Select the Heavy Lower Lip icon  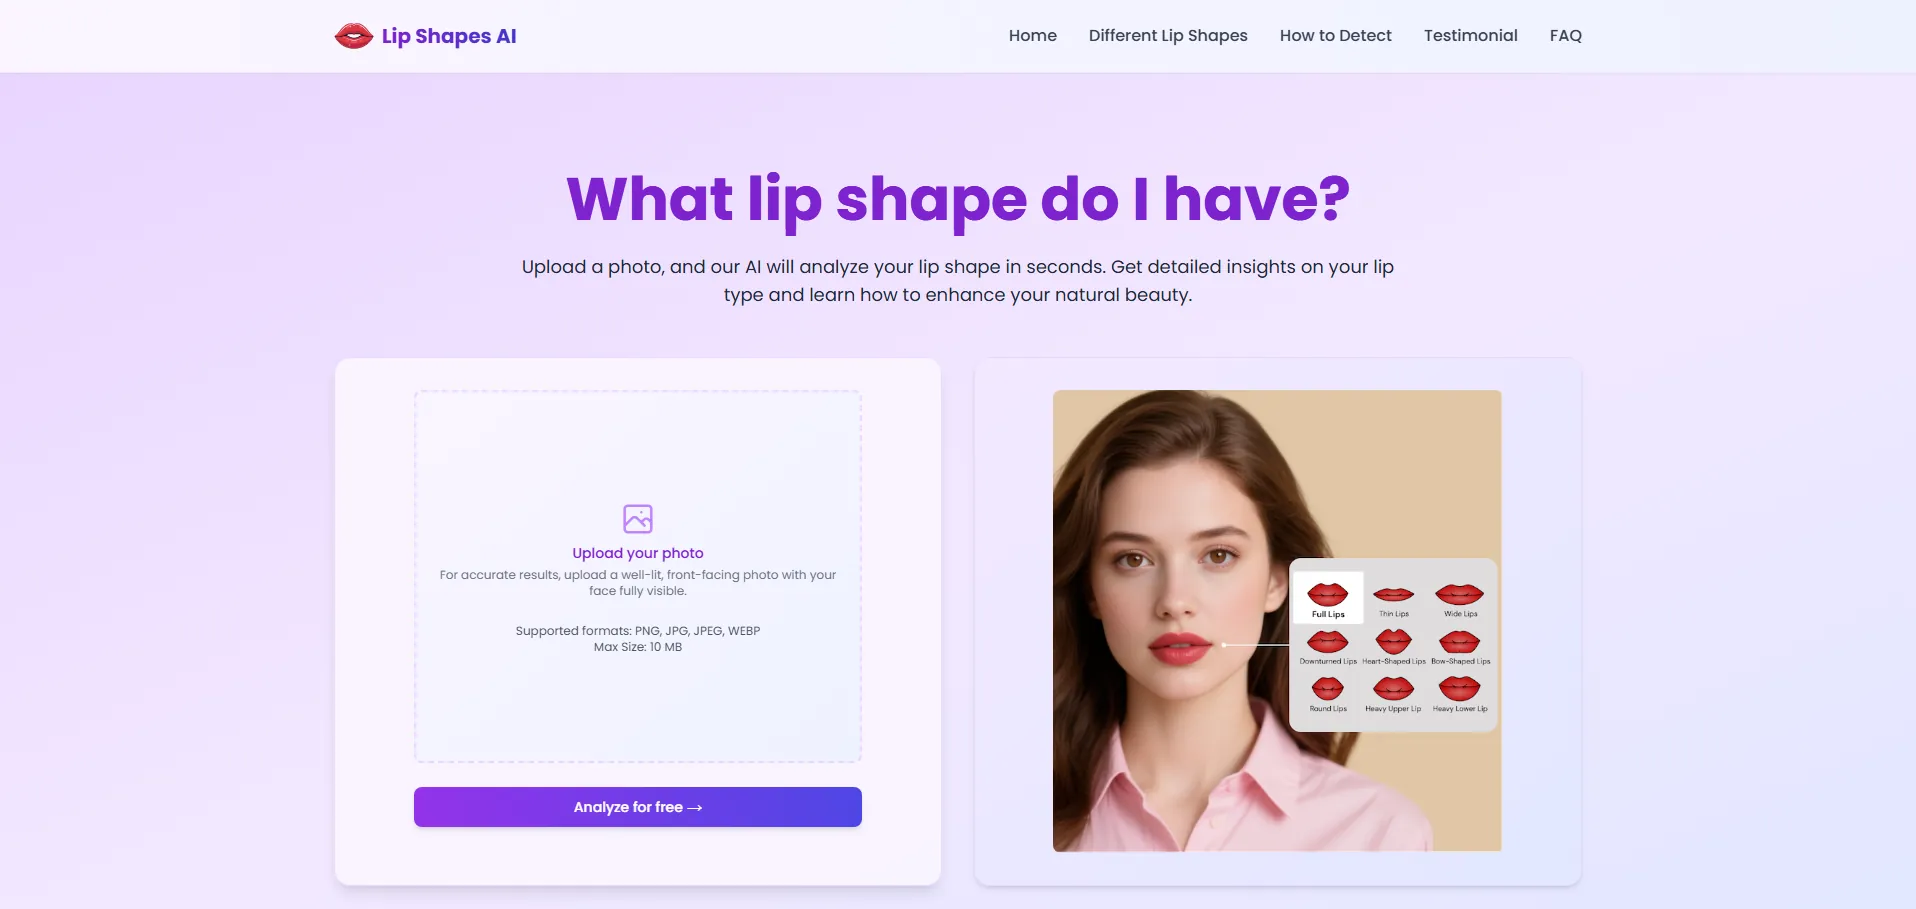coord(1460,689)
